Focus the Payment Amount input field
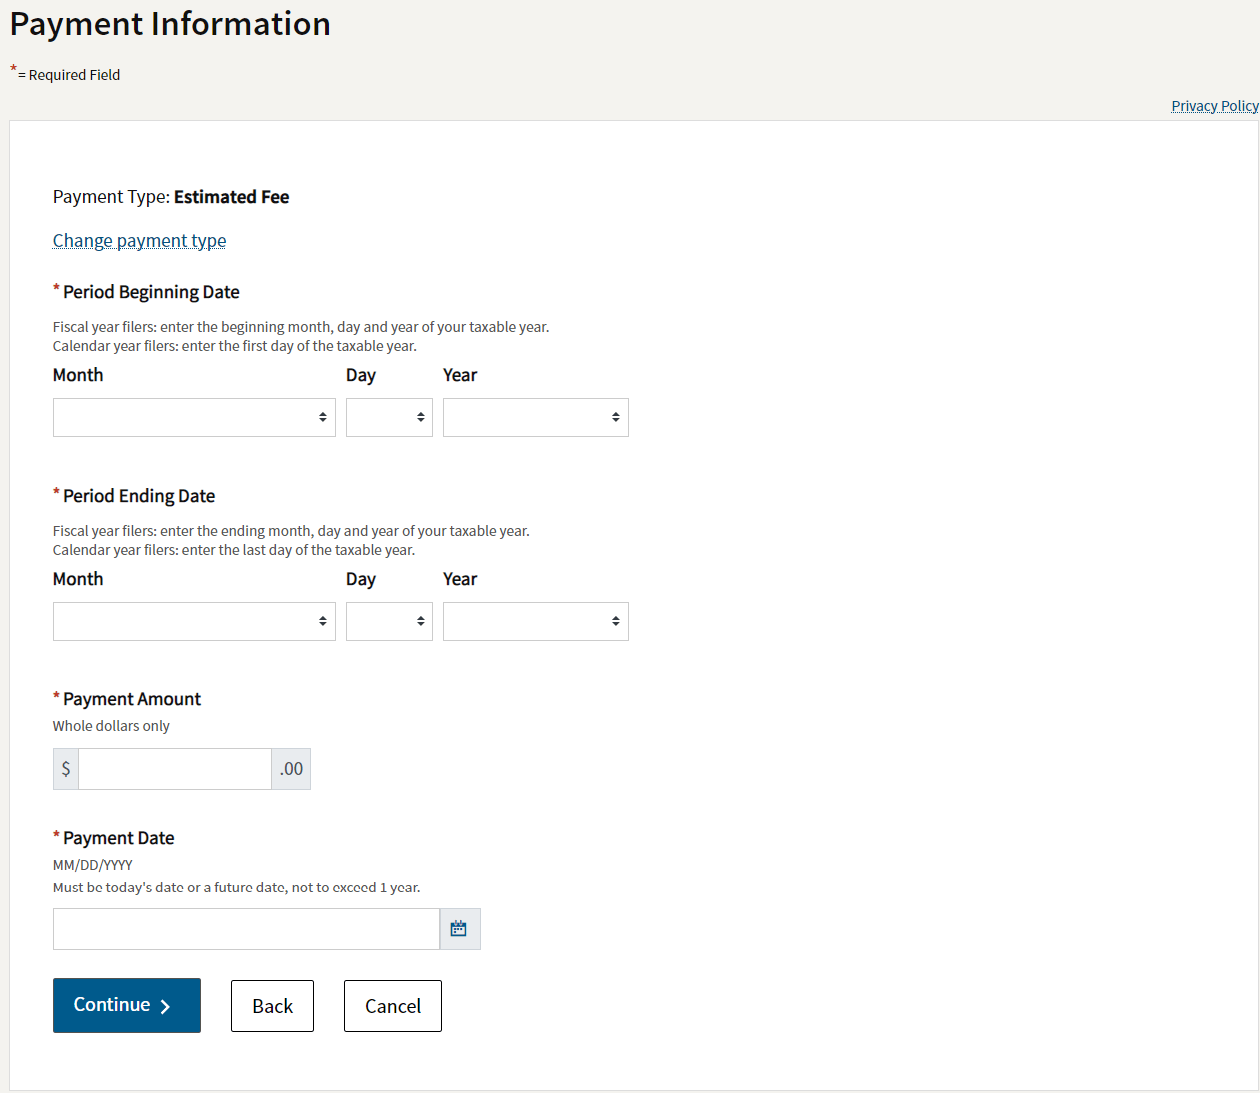Viewport: 1260px width, 1093px height. 175,769
